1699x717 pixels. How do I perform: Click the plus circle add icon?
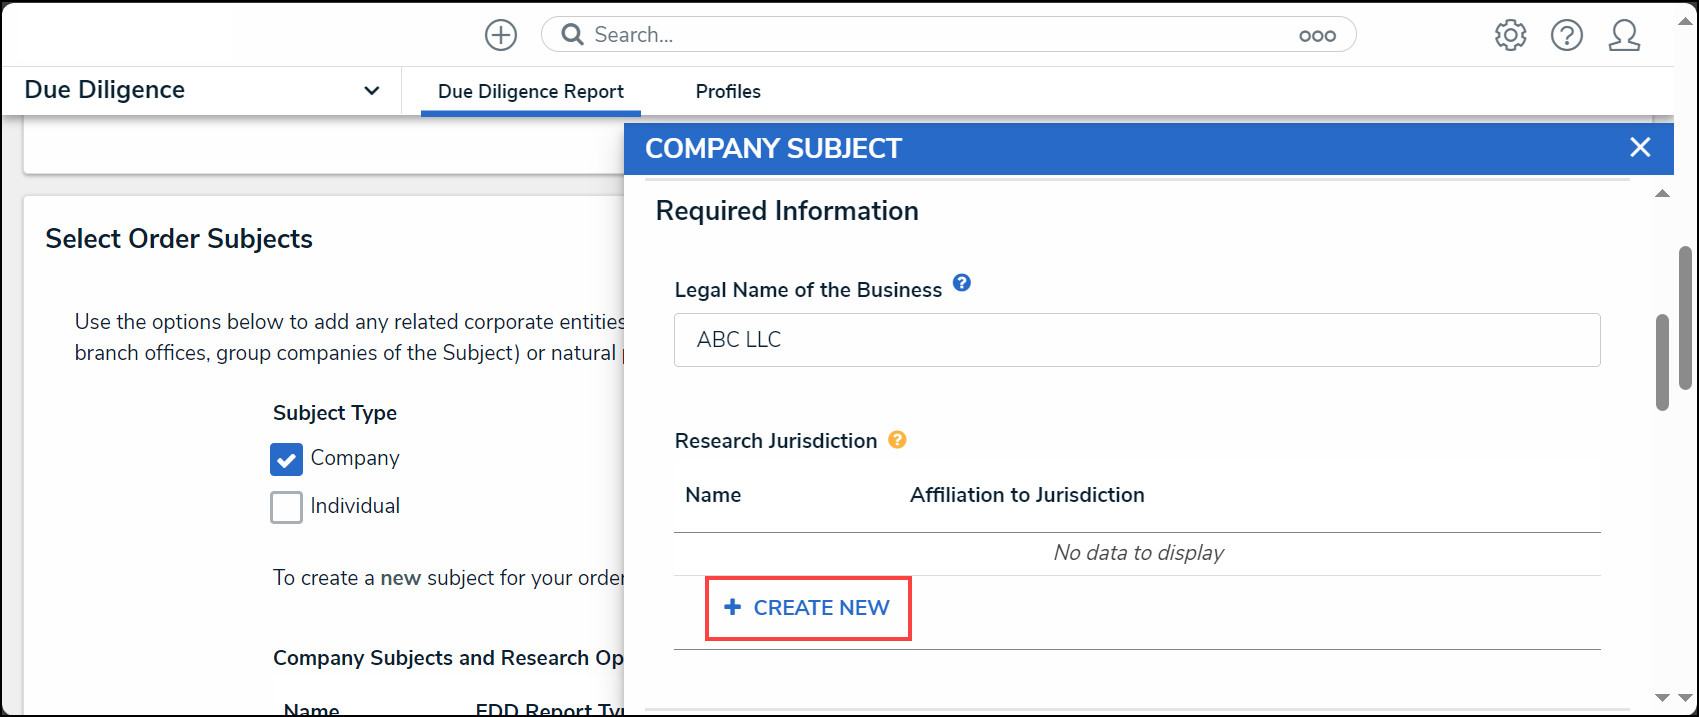pos(501,35)
